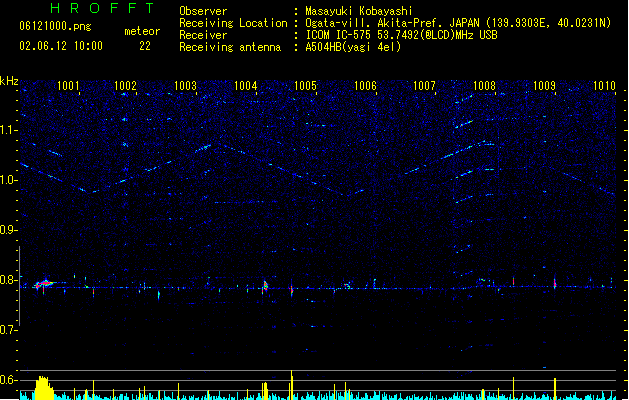Click the red meteor echo on the 0.8 kHz line before 1001
This screenshot has width=629, height=400.
tap(44, 284)
